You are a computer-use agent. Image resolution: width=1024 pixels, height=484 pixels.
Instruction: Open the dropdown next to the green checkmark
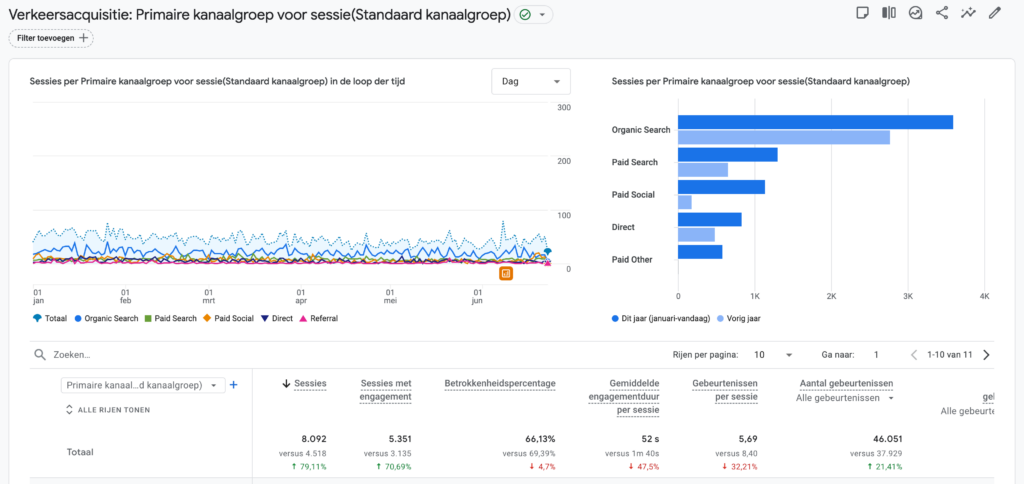click(541, 14)
